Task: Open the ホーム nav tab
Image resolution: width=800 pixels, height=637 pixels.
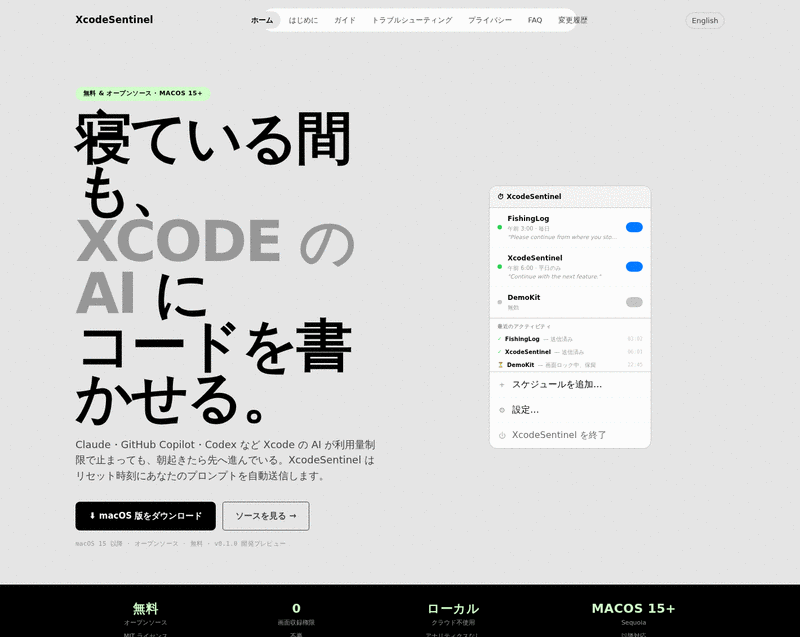Action: pyautogui.click(x=262, y=20)
